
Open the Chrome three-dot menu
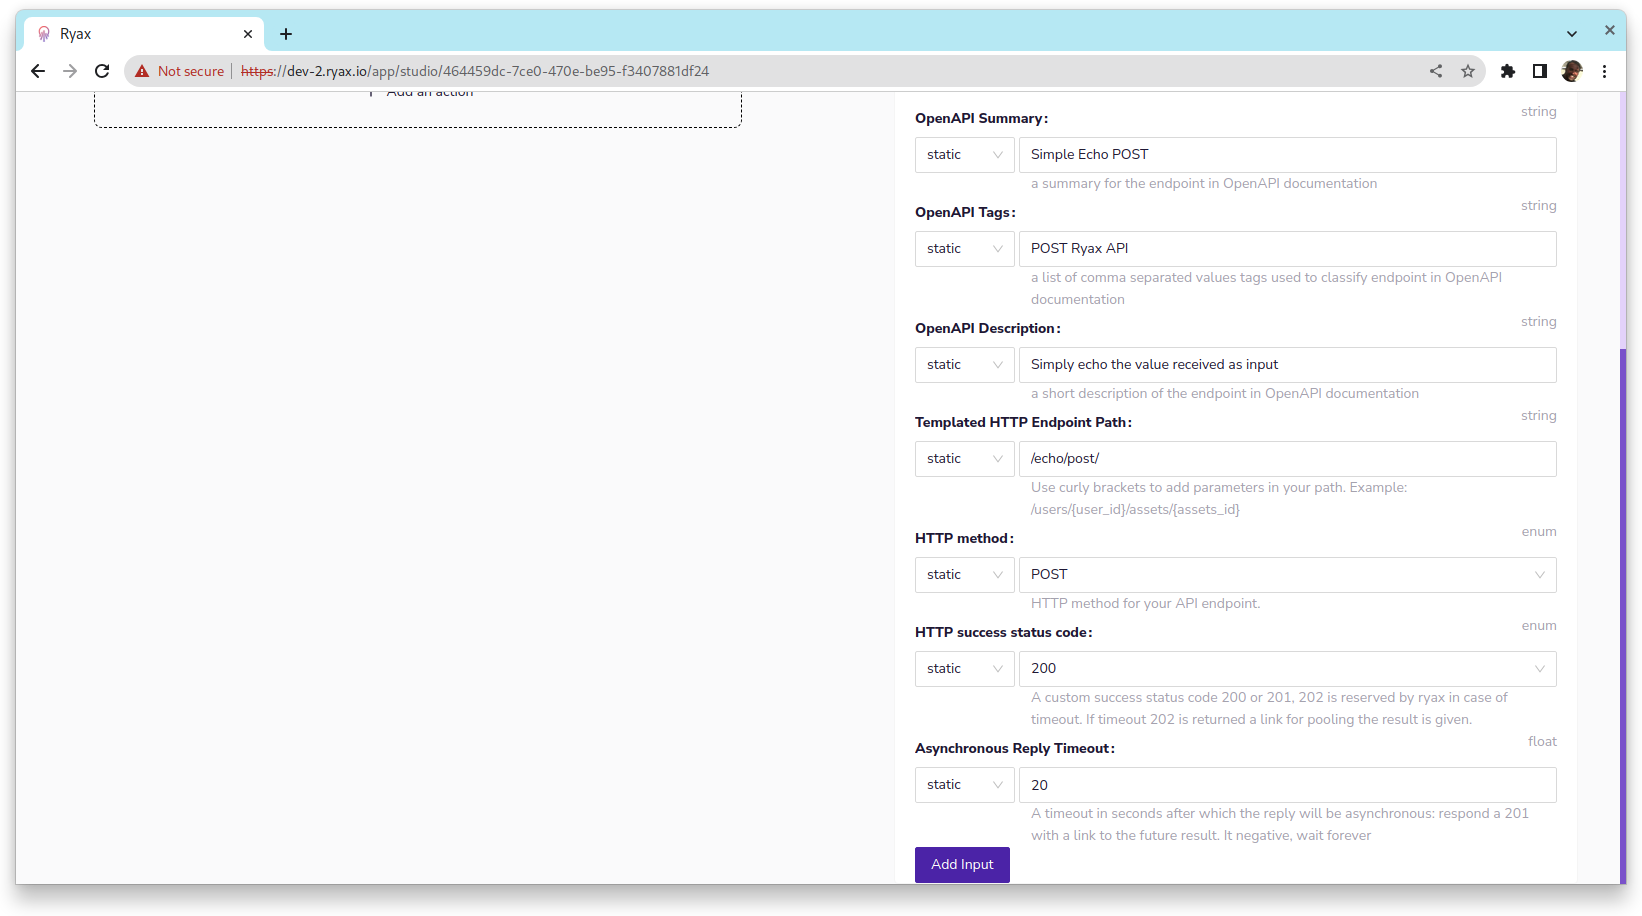point(1605,71)
